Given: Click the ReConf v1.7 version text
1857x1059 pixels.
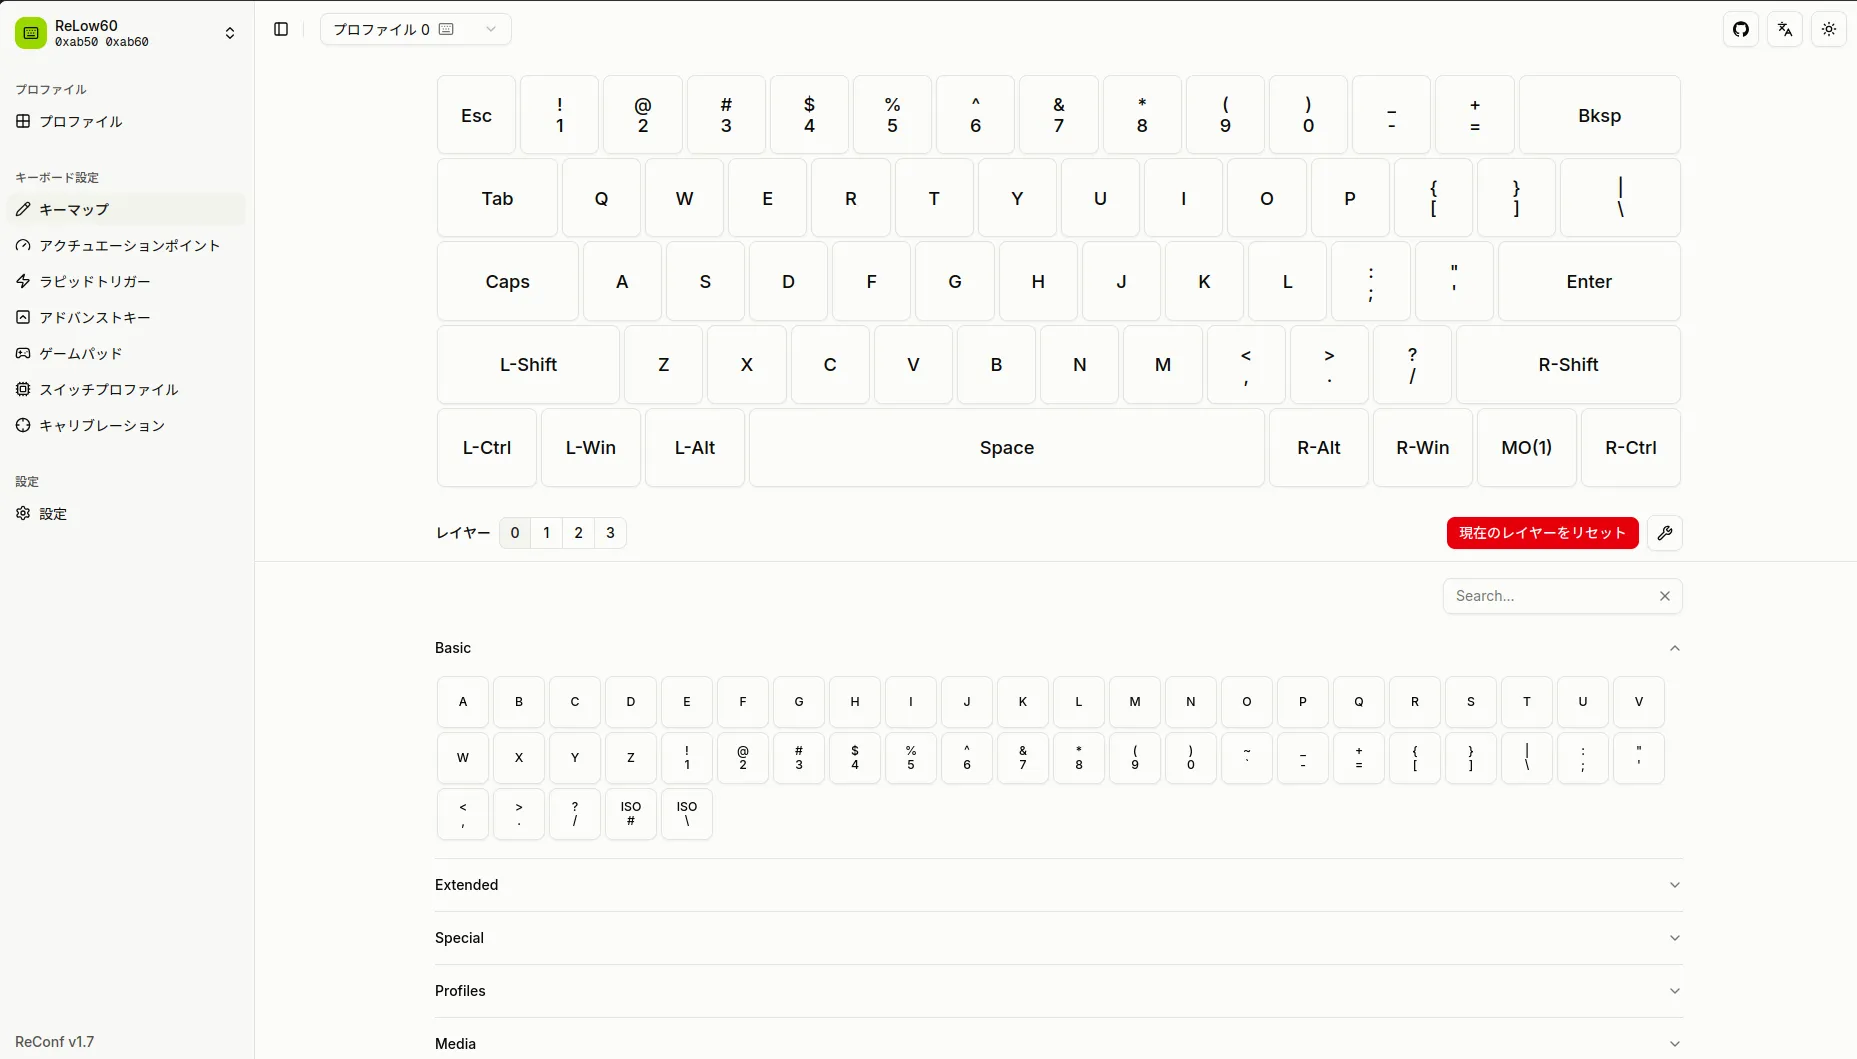Looking at the screenshot, I should (x=55, y=1042).
